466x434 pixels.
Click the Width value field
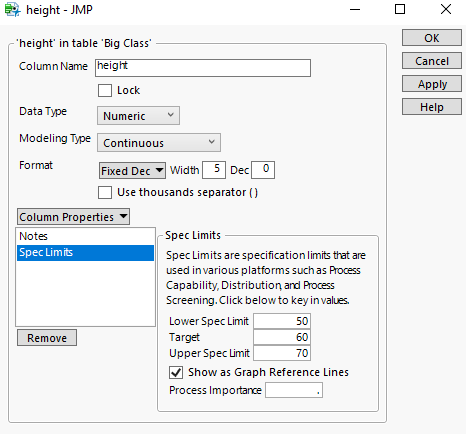[x=214, y=170]
